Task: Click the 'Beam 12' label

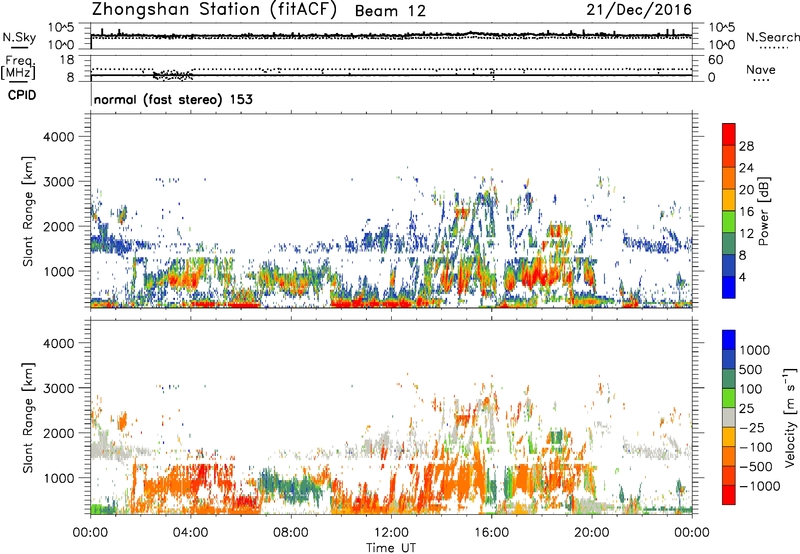Action: click(x=390, y=11)
